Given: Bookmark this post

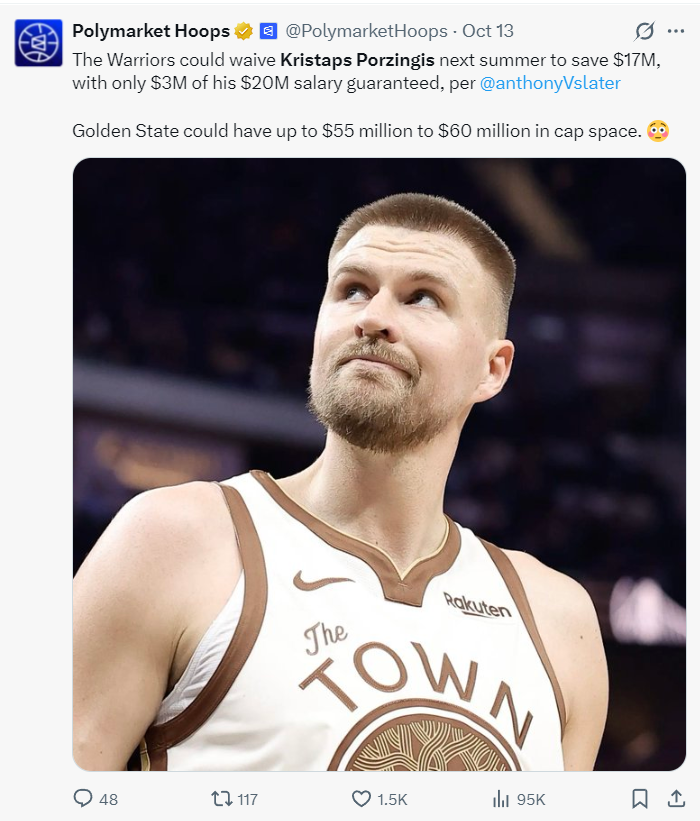Looking at the screenshot, I should point(640,799).
